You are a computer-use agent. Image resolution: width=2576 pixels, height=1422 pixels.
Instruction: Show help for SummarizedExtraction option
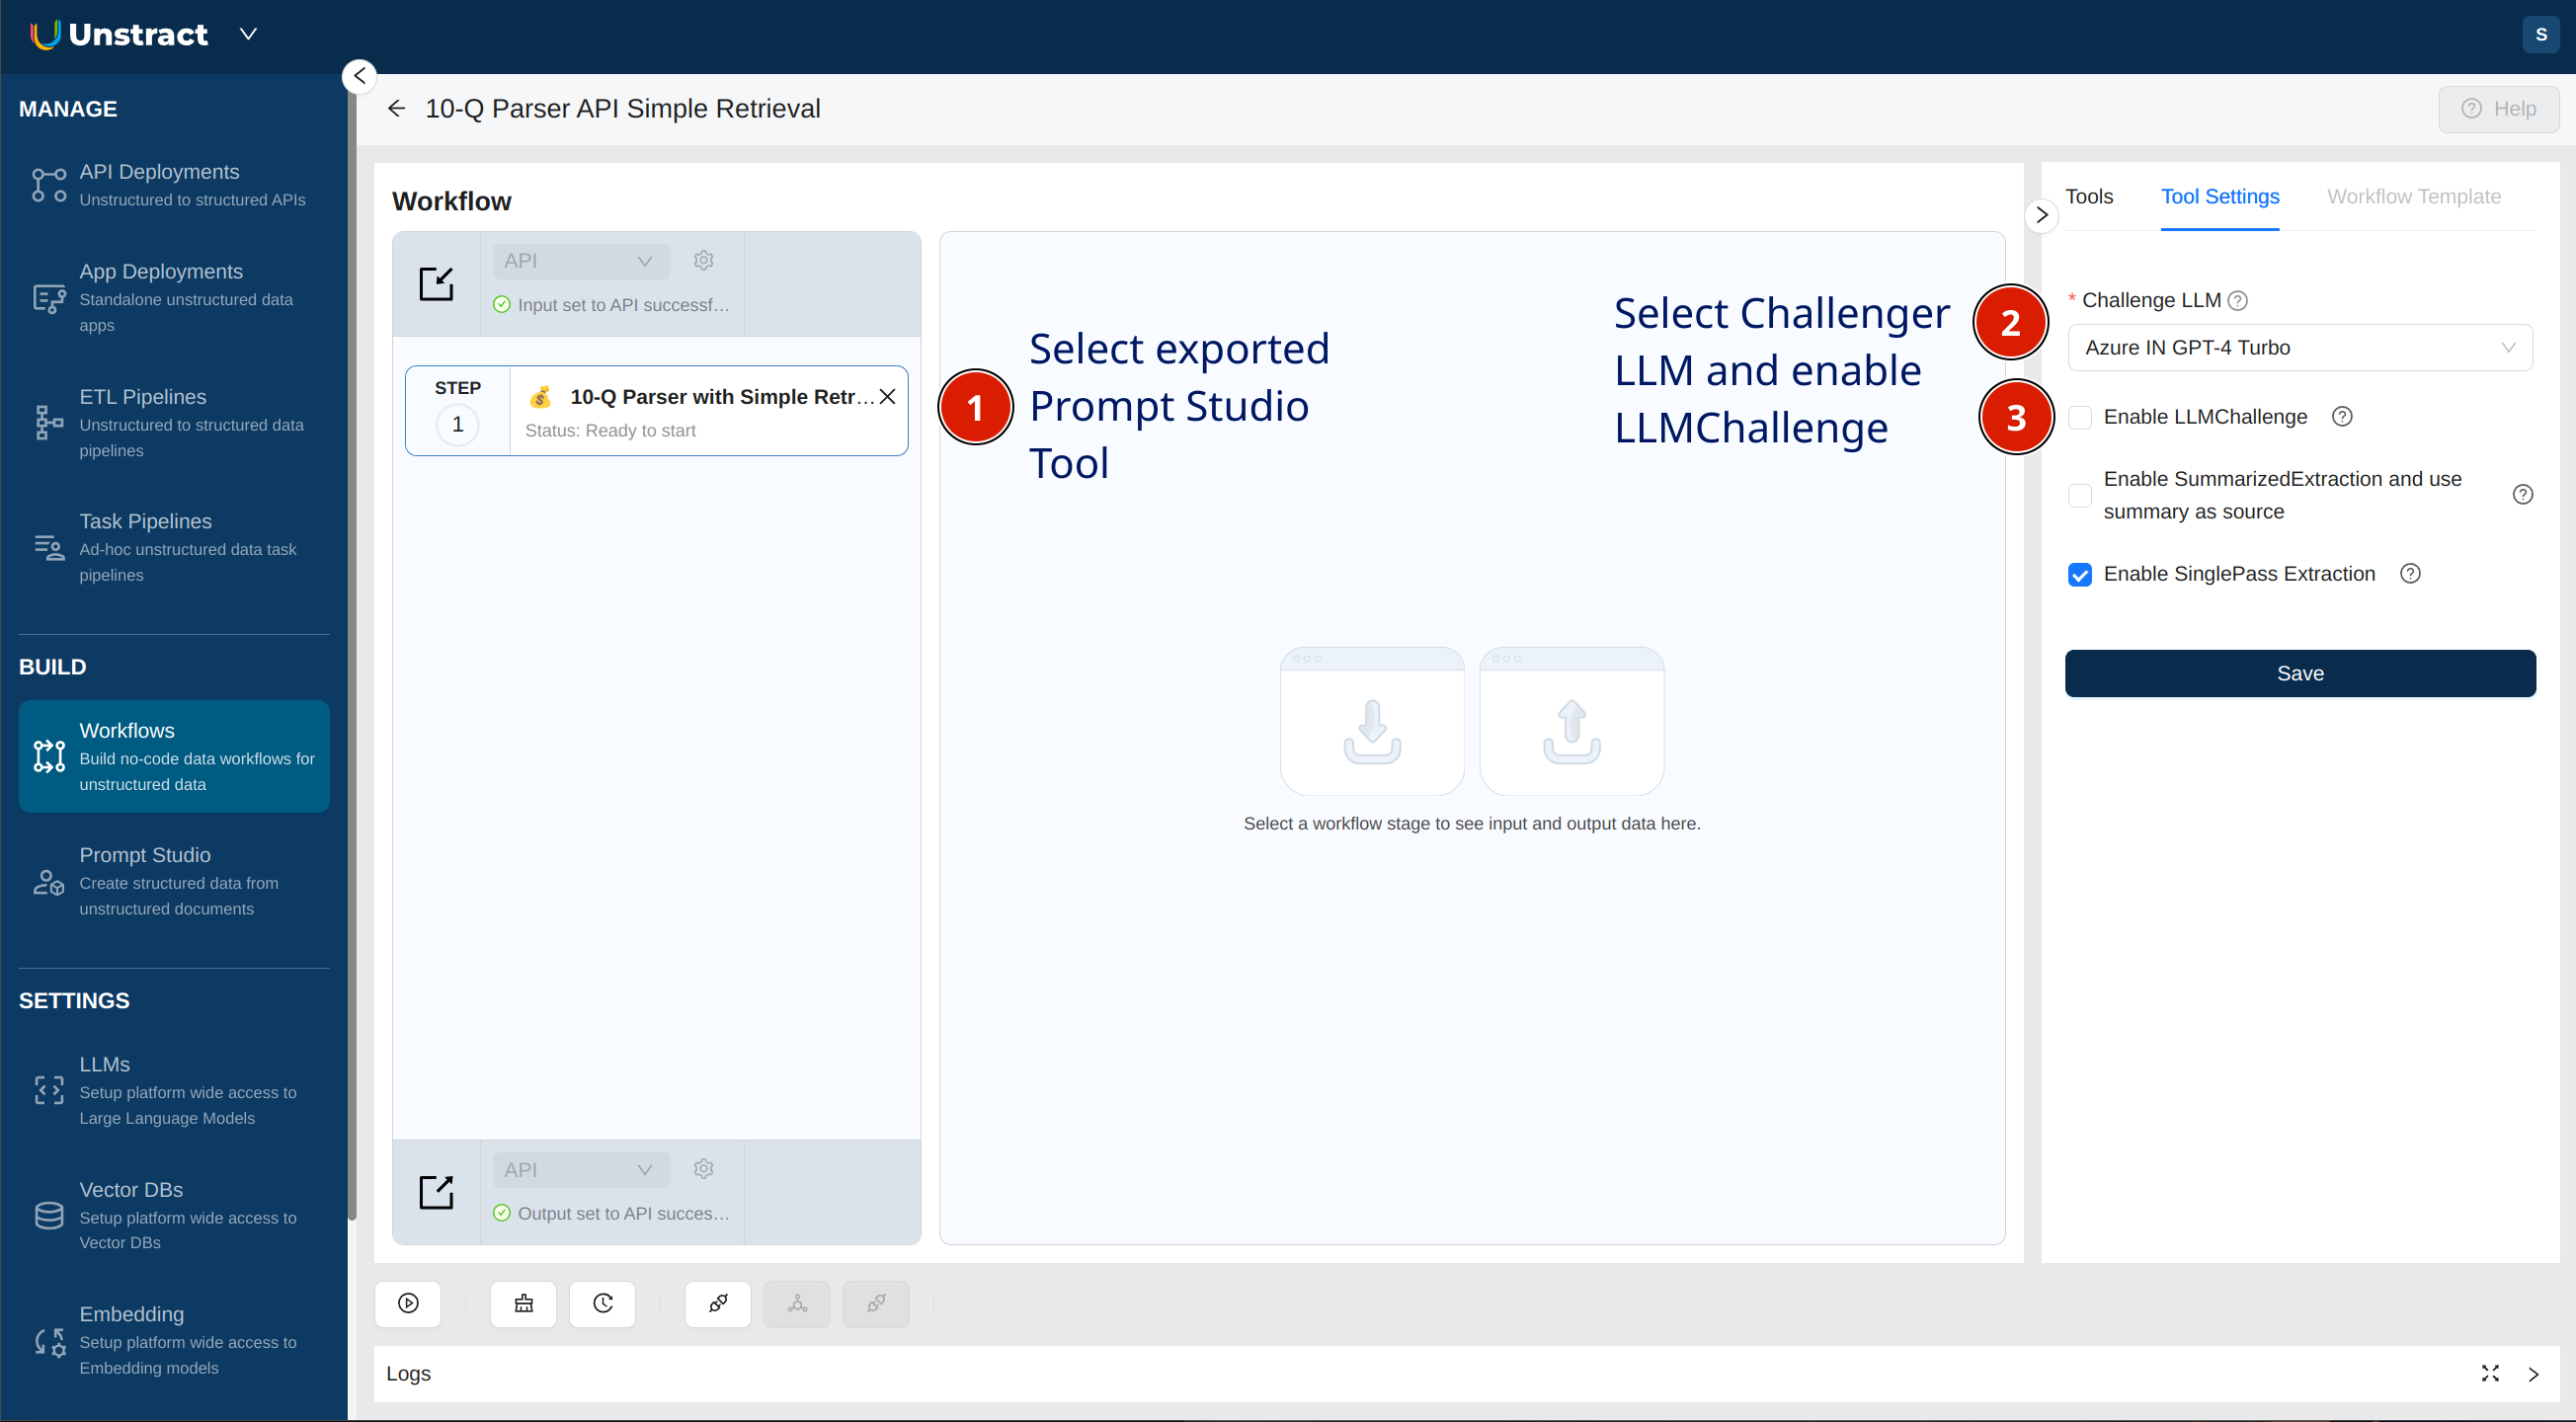click(x=2522, y=494)
